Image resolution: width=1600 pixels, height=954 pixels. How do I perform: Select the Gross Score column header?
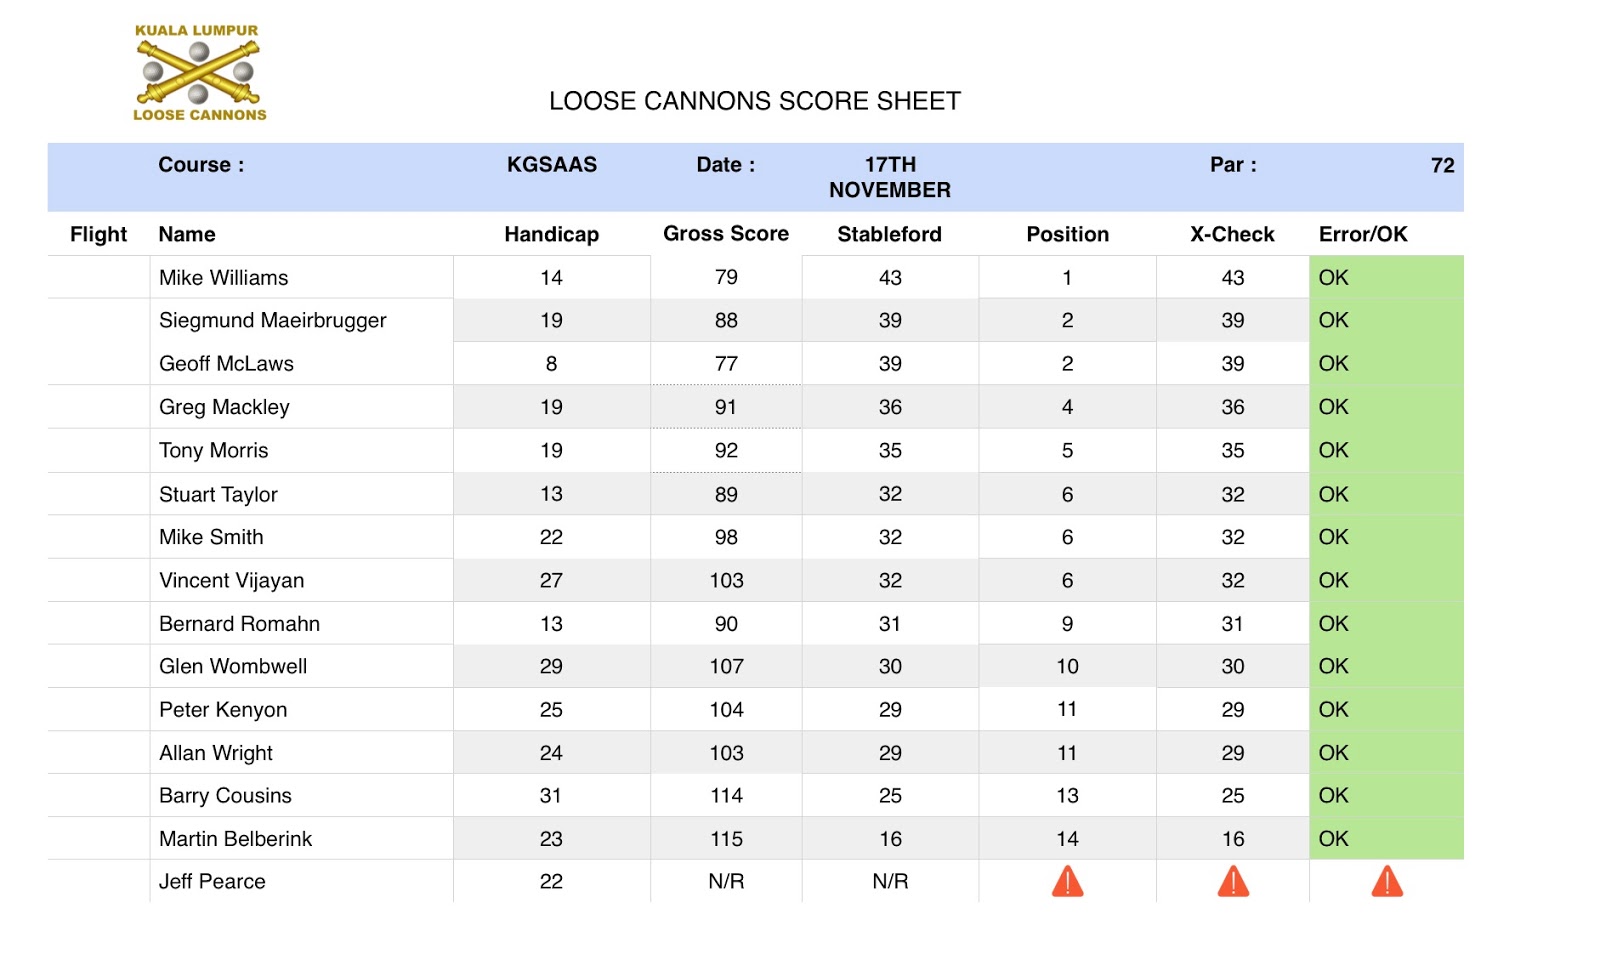725,234
